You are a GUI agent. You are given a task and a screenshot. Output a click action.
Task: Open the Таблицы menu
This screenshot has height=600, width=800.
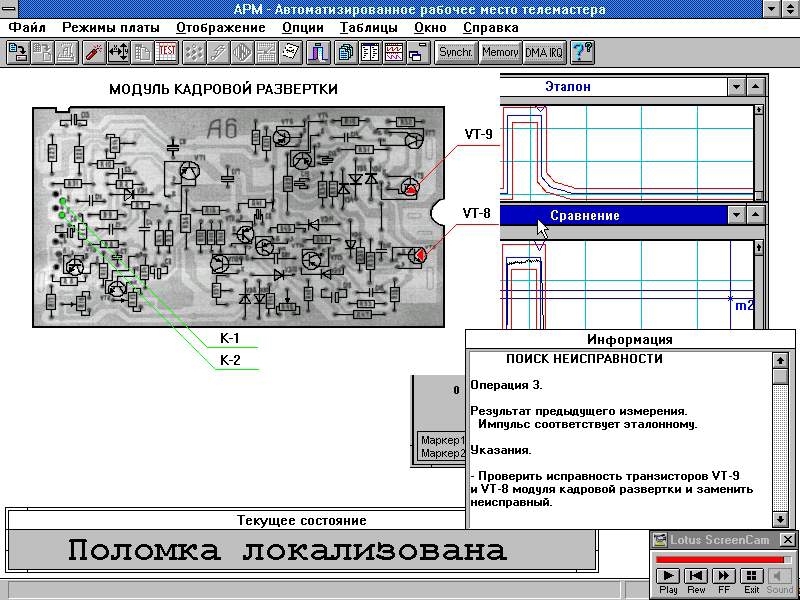[369, 28]
